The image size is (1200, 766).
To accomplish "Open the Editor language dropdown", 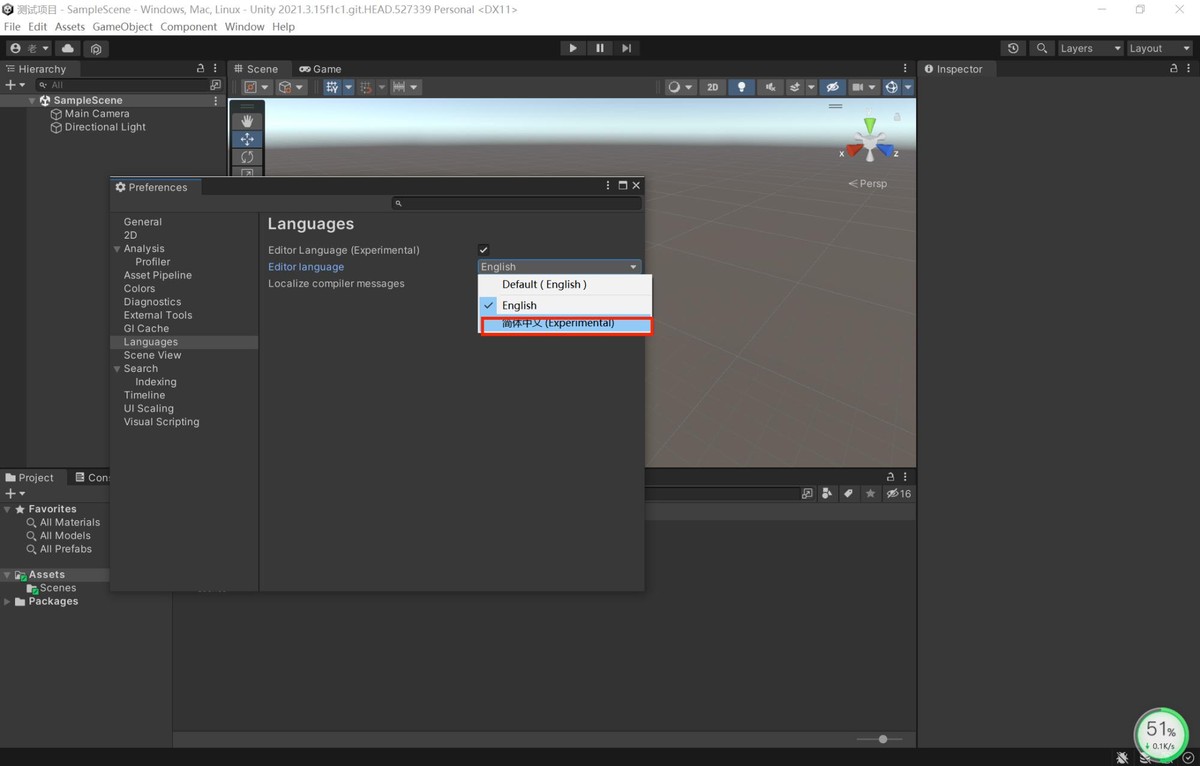I will pos(557,266).
